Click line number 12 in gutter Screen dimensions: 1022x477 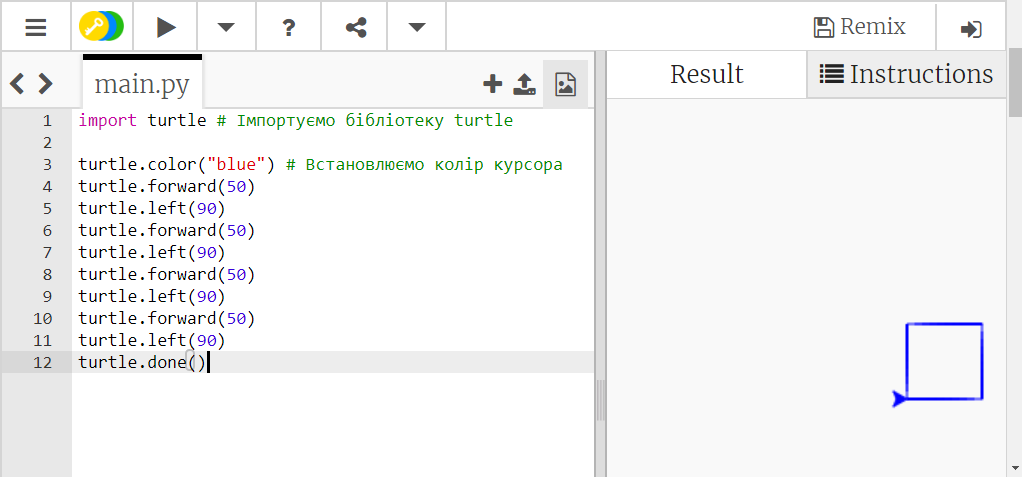pos(42,362)
